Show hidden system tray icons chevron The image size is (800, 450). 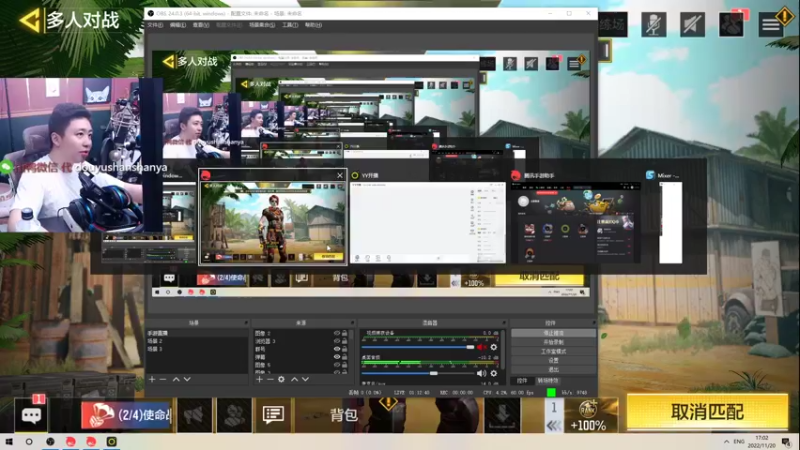[726, 442]
